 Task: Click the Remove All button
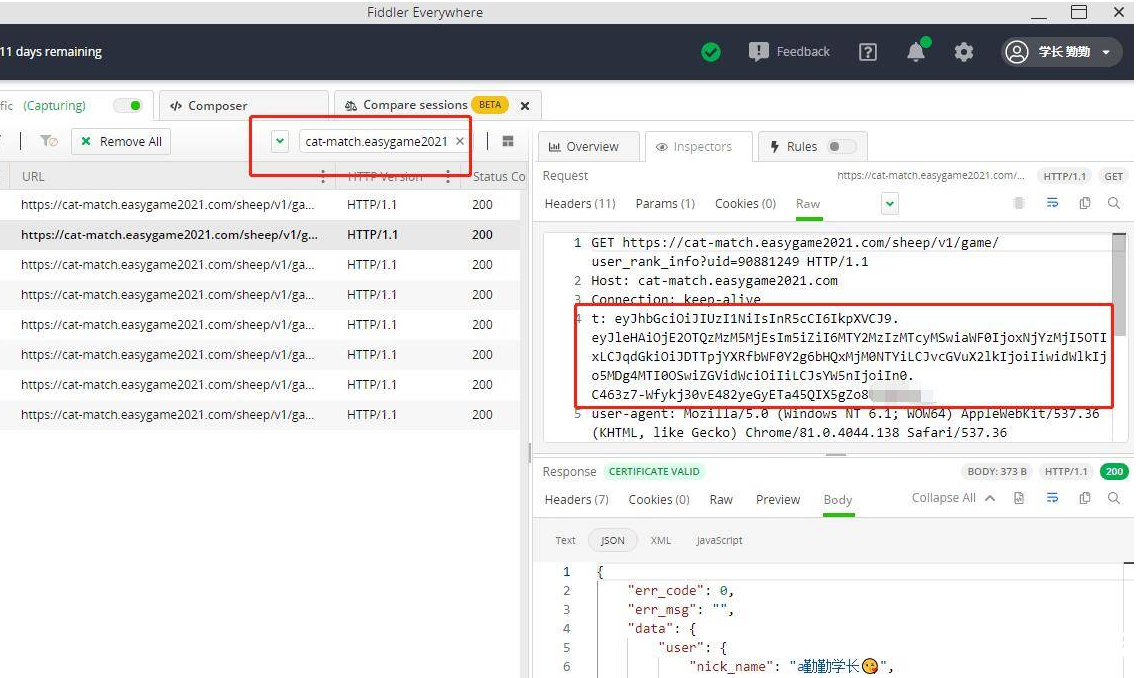pyautogui.click(x=120, y=142)
